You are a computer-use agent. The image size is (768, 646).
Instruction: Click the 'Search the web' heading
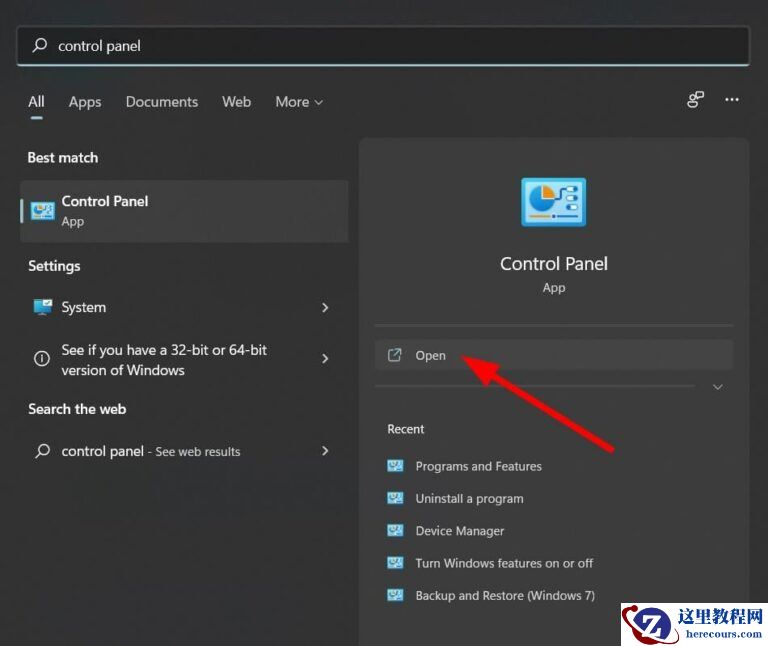[x=77, y=409]
